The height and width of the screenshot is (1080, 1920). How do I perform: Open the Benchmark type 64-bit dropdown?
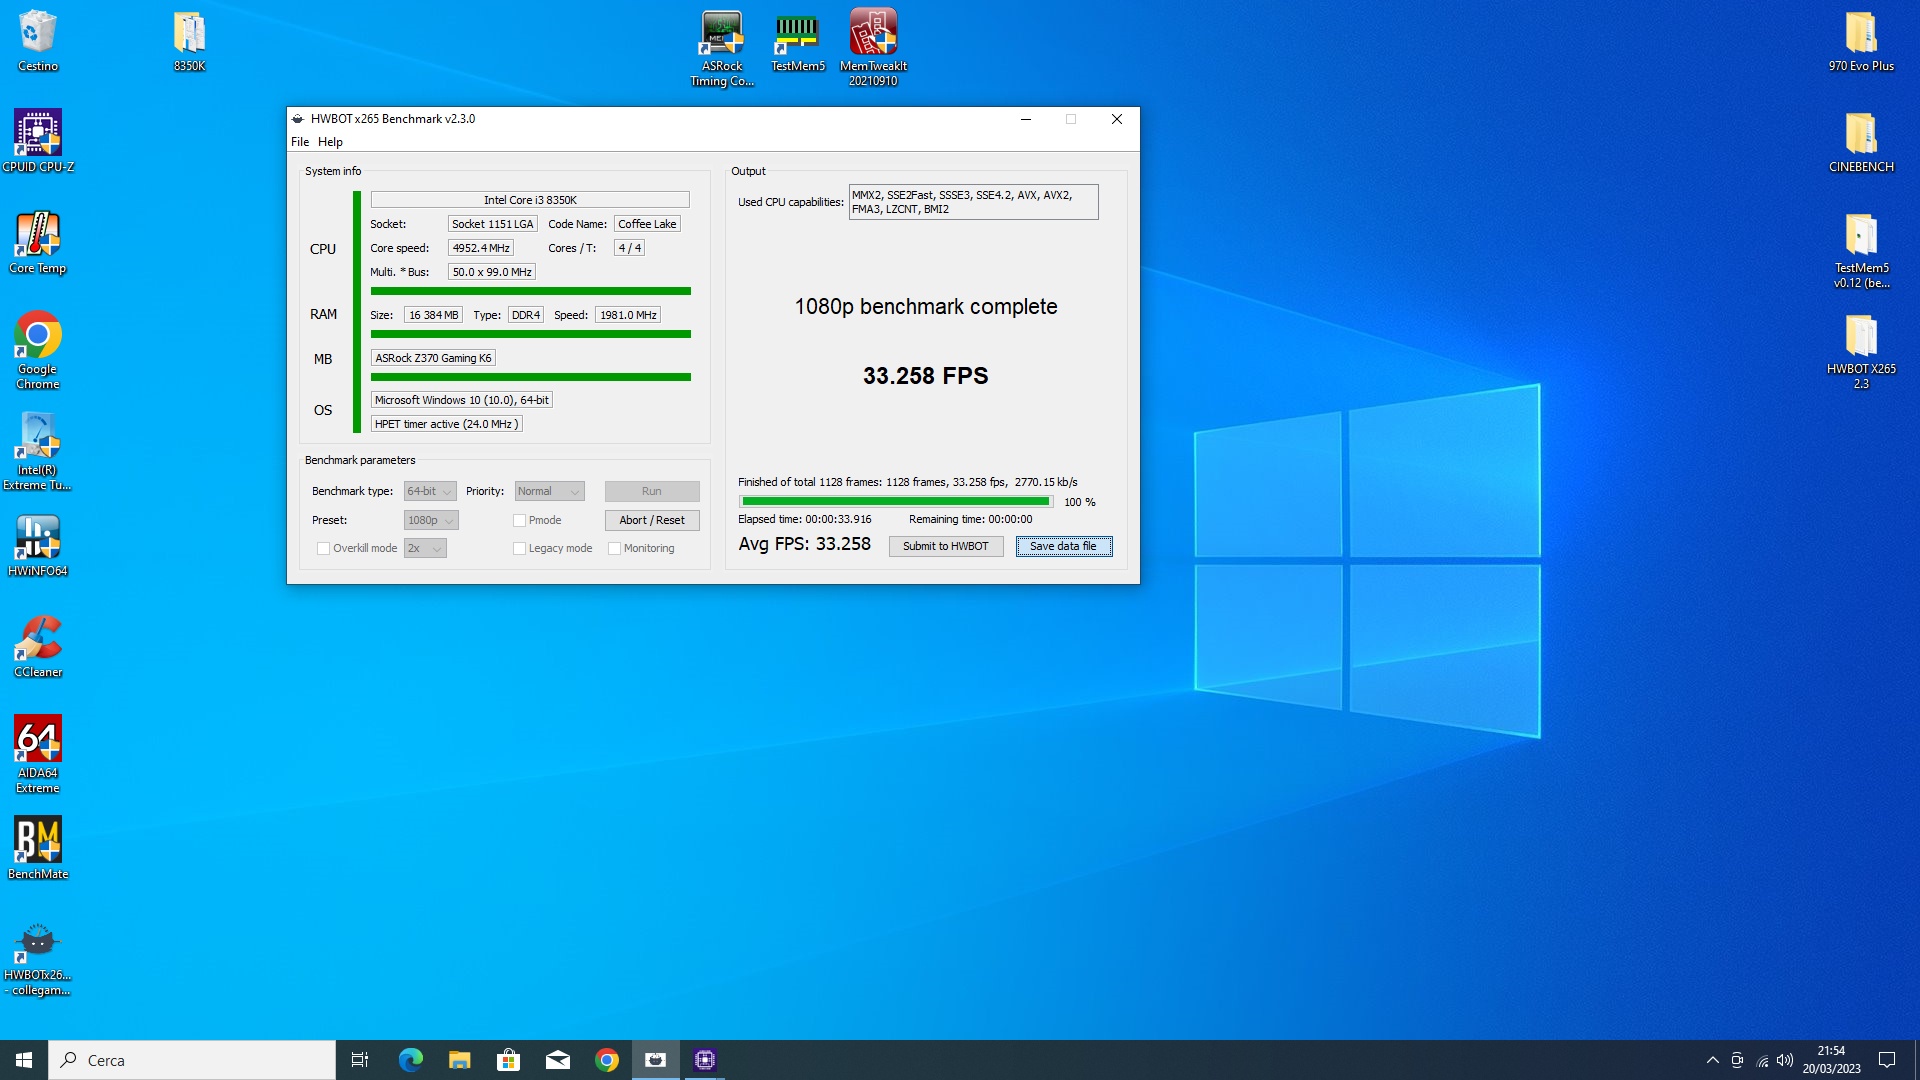tap(430, 491)
